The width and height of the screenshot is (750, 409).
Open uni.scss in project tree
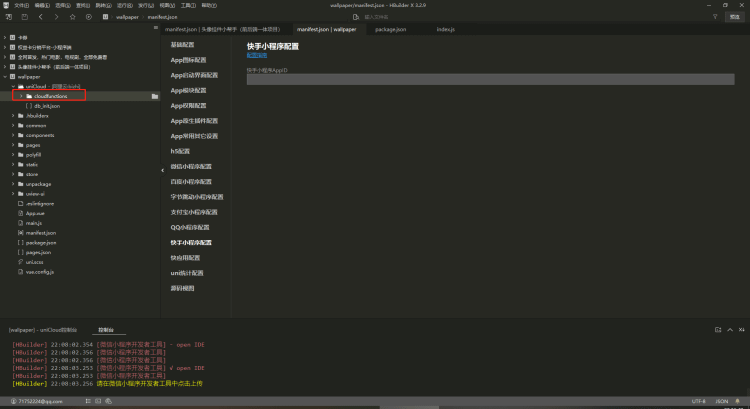34,262
